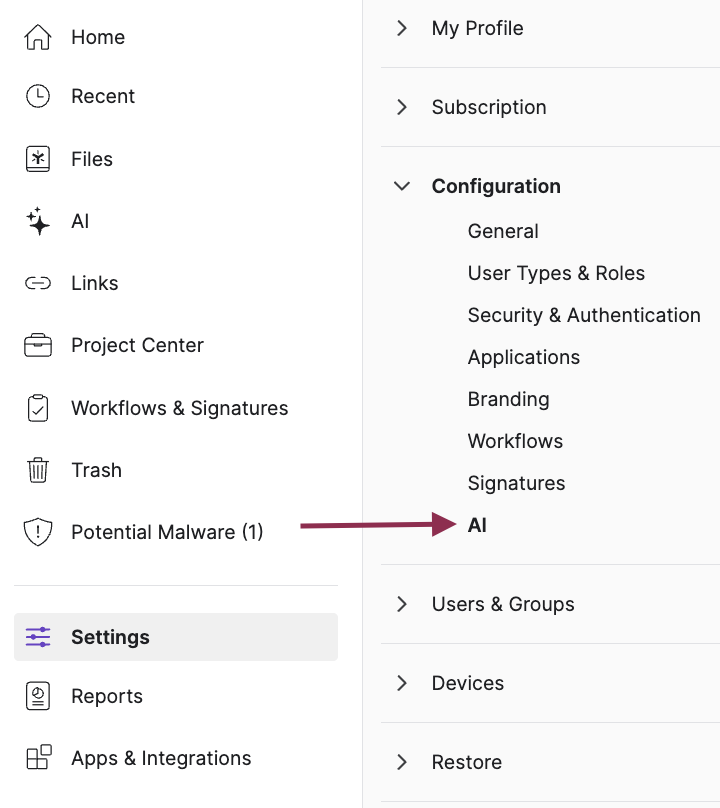Viewport: 720px width, 808px height.
Task: Click the Recent clock icon
Action: (x=38, y=96)
